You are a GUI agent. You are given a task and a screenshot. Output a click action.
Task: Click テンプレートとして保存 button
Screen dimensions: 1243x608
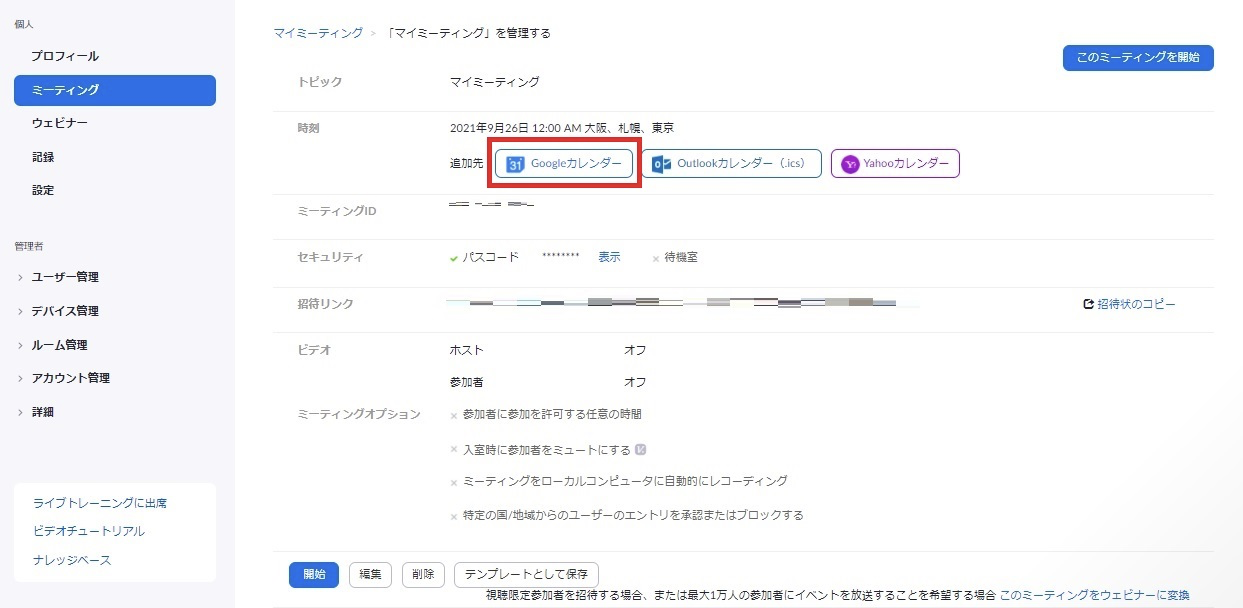(x=526, y=574)
